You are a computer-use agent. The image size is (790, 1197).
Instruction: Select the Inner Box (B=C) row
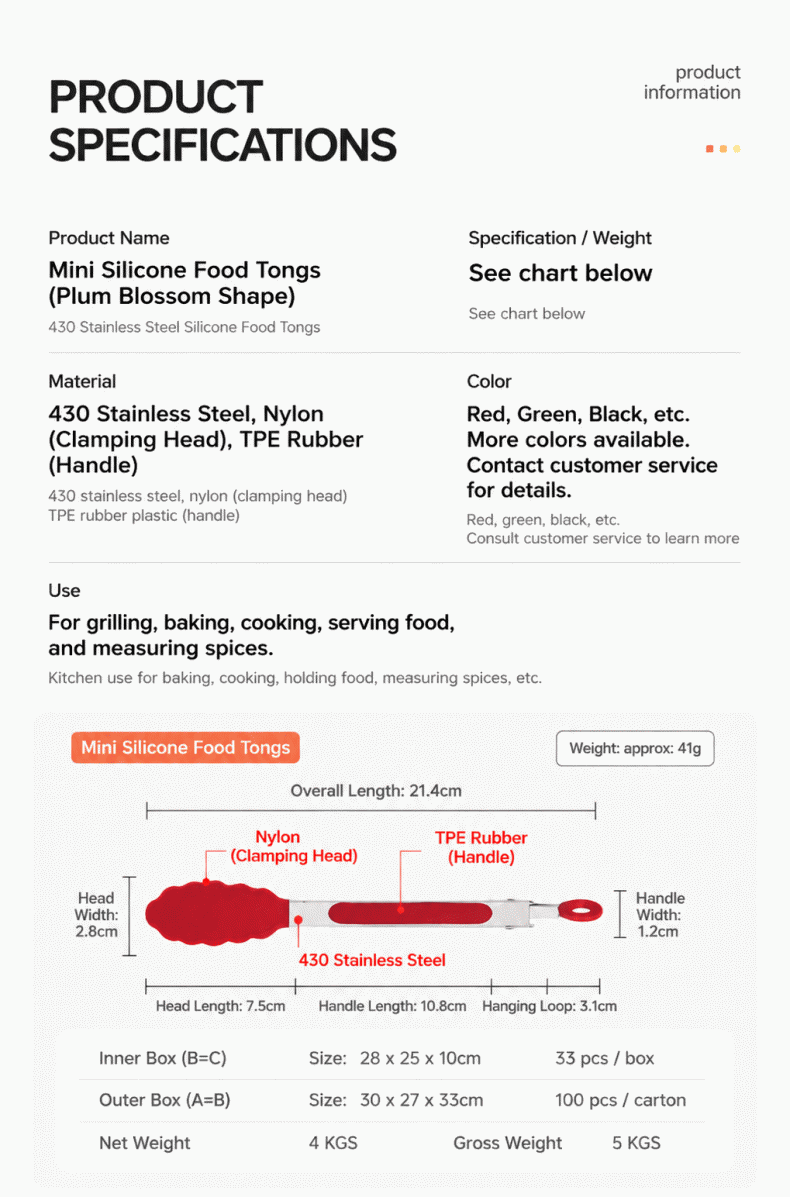[392, 1058]
